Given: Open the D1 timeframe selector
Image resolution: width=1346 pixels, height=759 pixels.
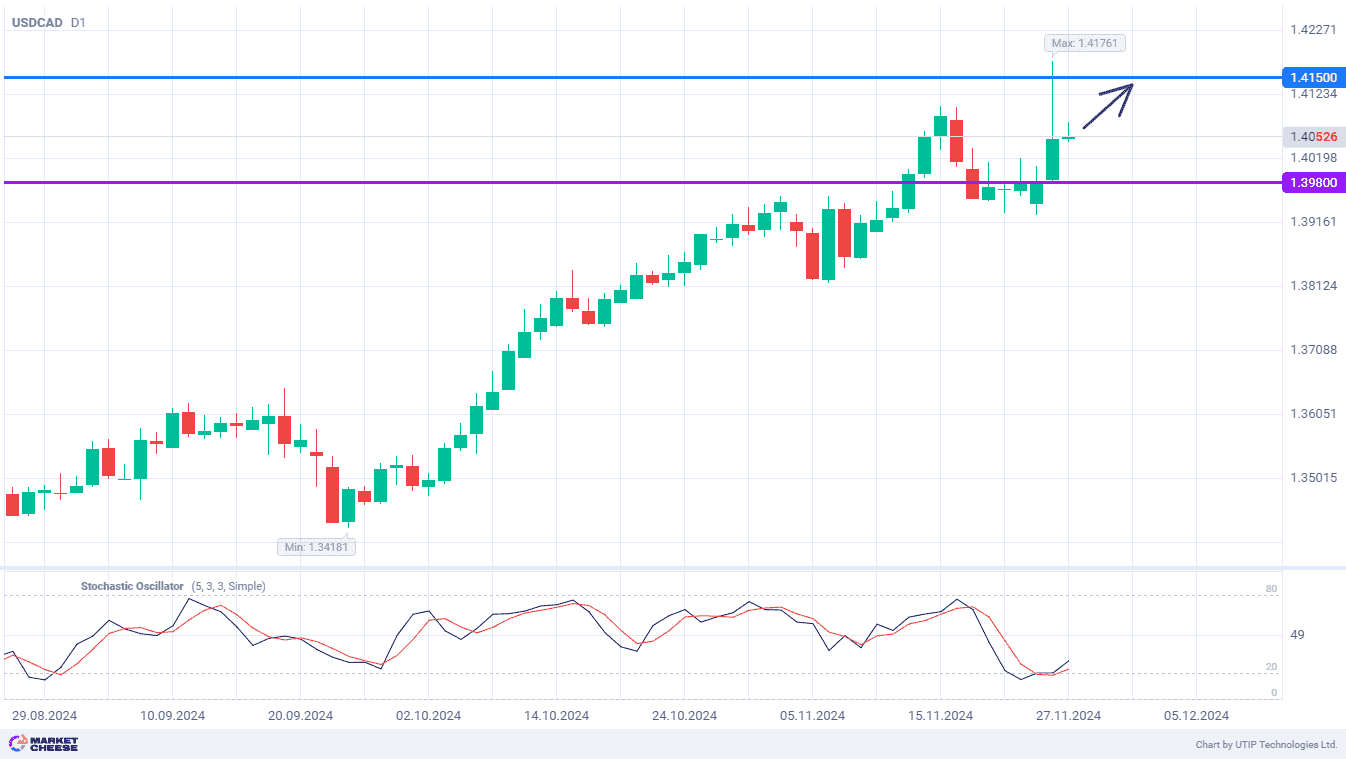Looking at the screenshot, I should pyautogui.click(x=78, y=22).
